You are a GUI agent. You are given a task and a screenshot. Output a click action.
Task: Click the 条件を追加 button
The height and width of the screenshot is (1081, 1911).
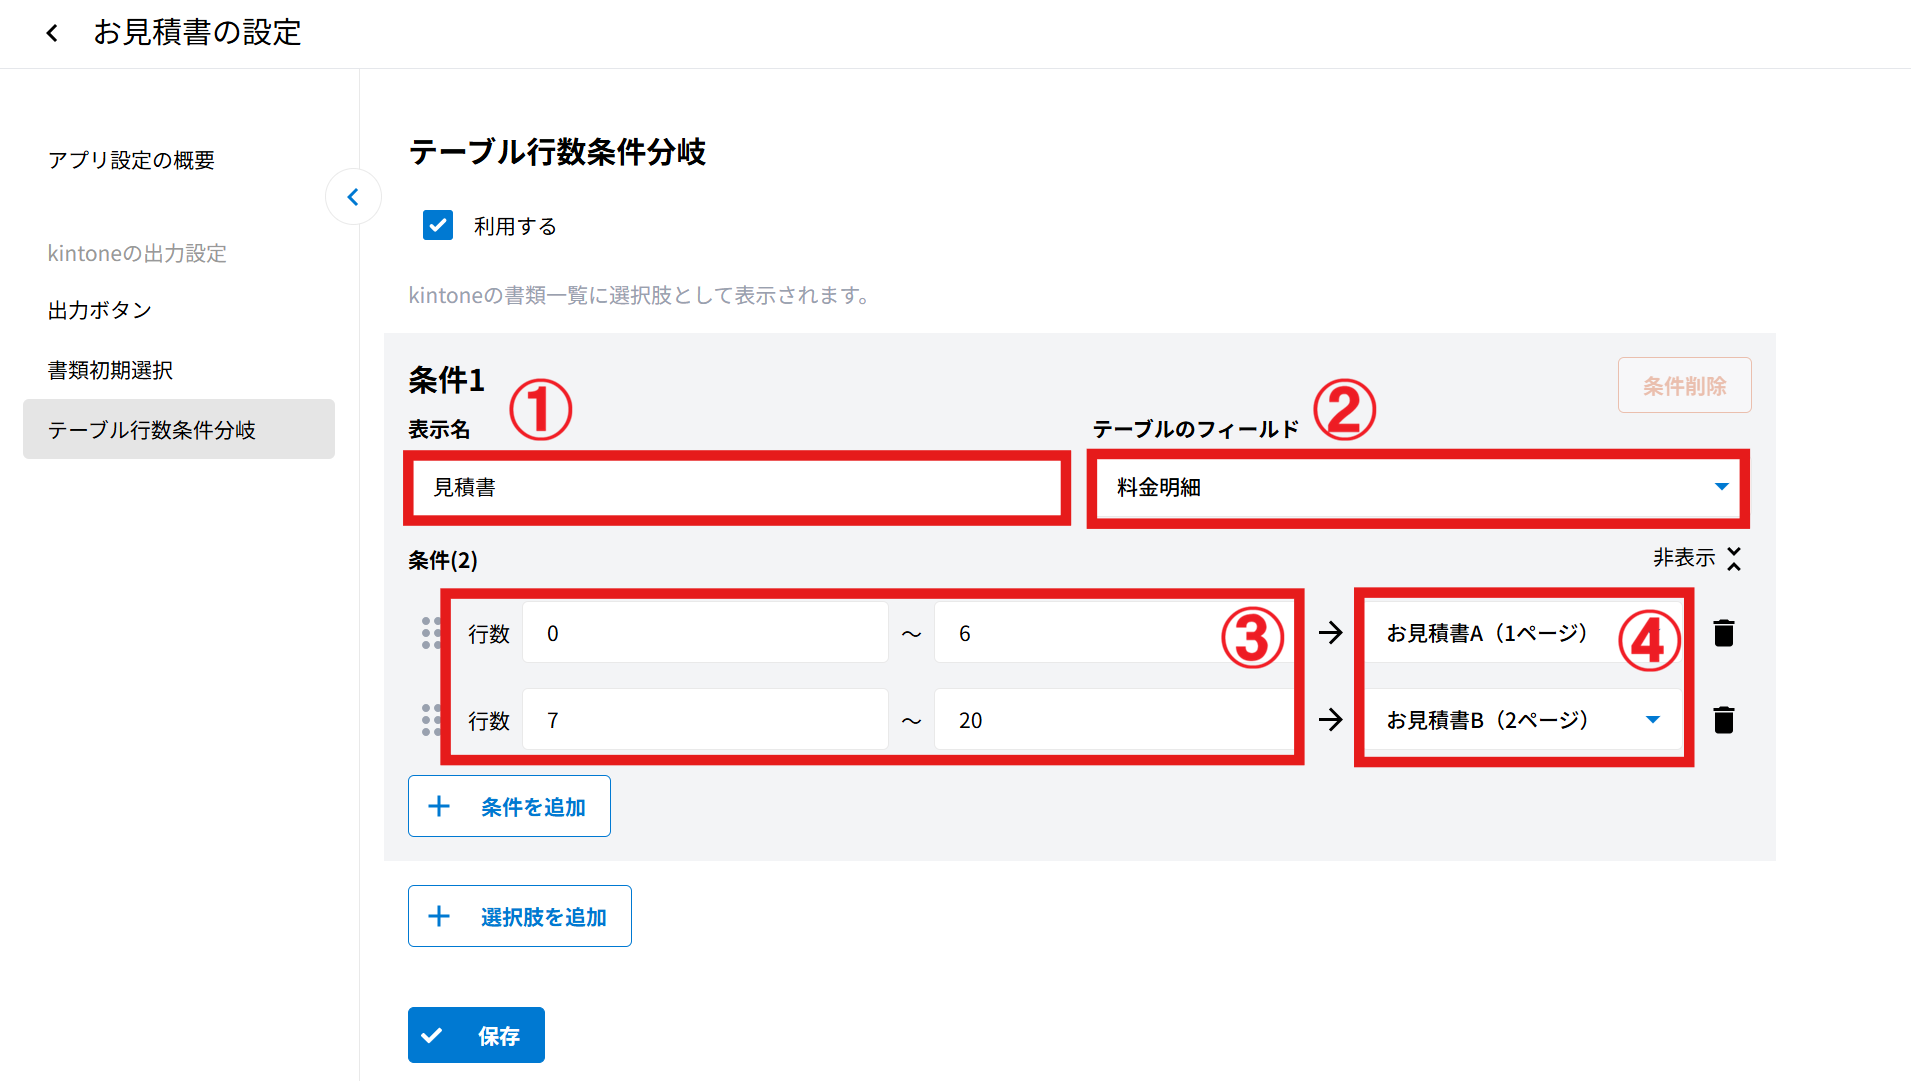coord(509,806)
